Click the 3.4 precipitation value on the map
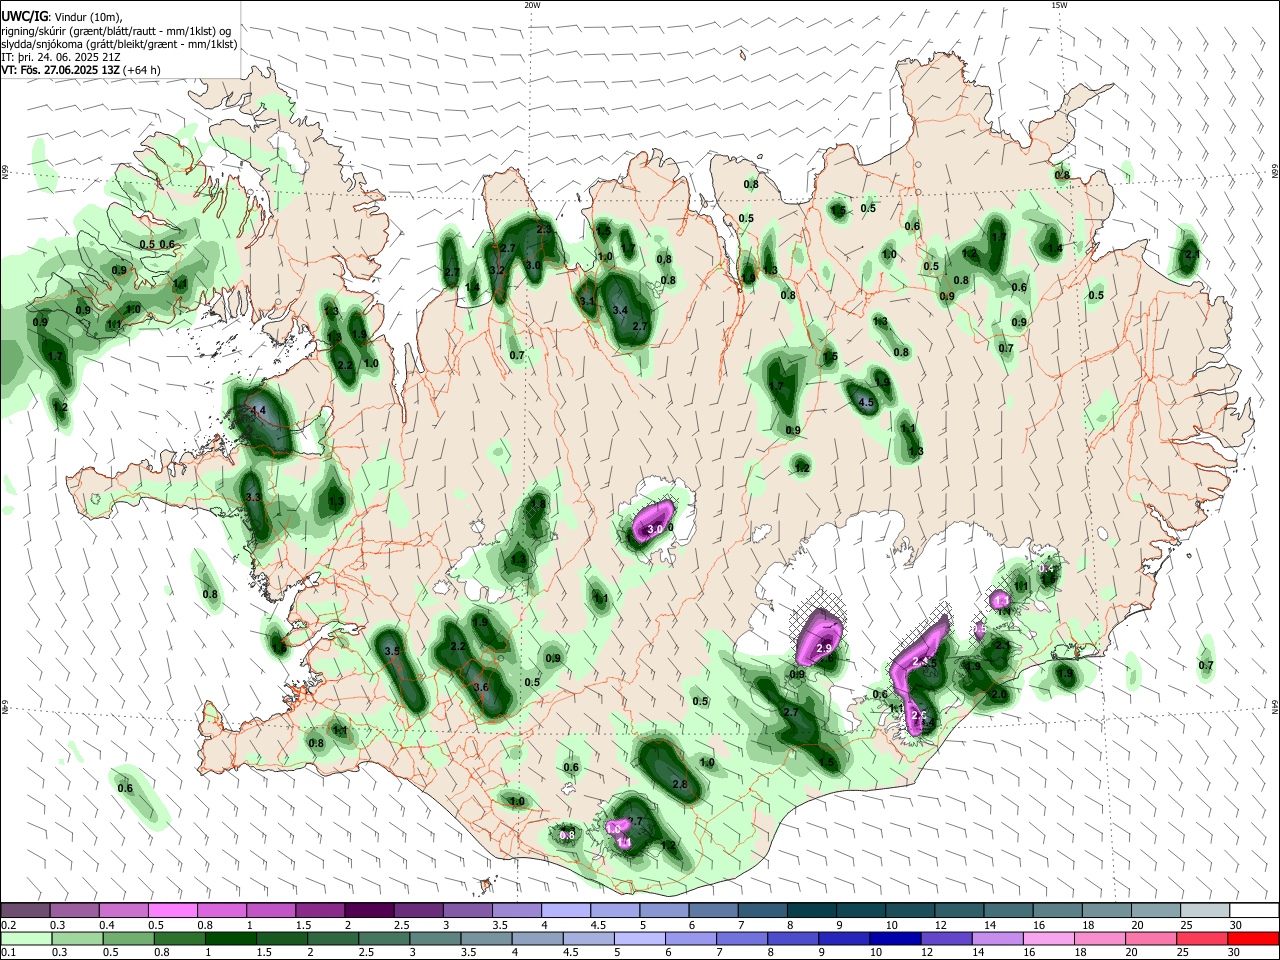This screenshot has width=1280, height=960. click(620, 310)
